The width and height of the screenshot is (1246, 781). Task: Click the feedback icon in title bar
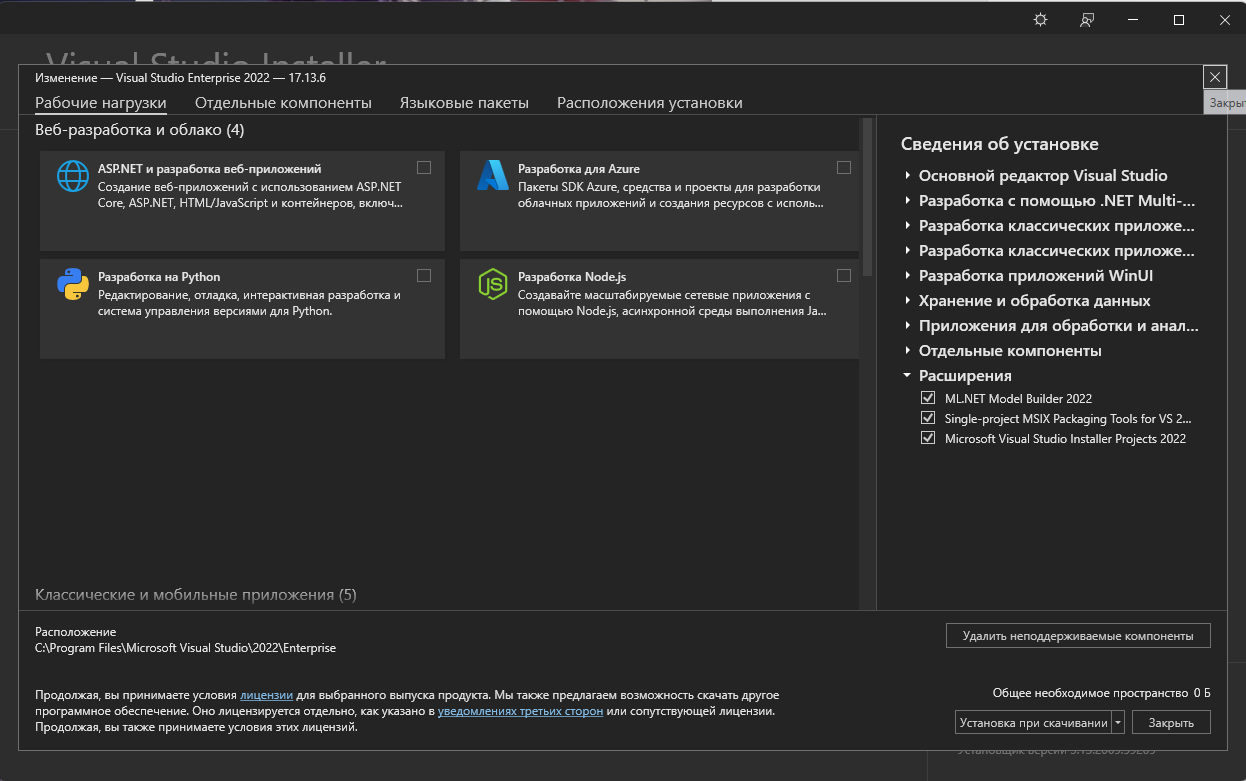tap(1087, 20)
